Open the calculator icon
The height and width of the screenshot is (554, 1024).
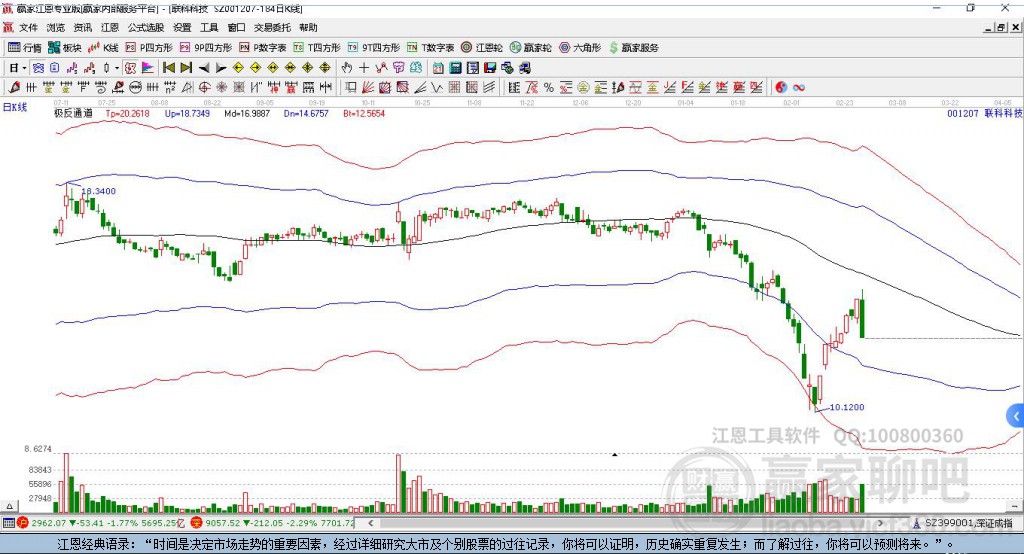click(455, 67)
